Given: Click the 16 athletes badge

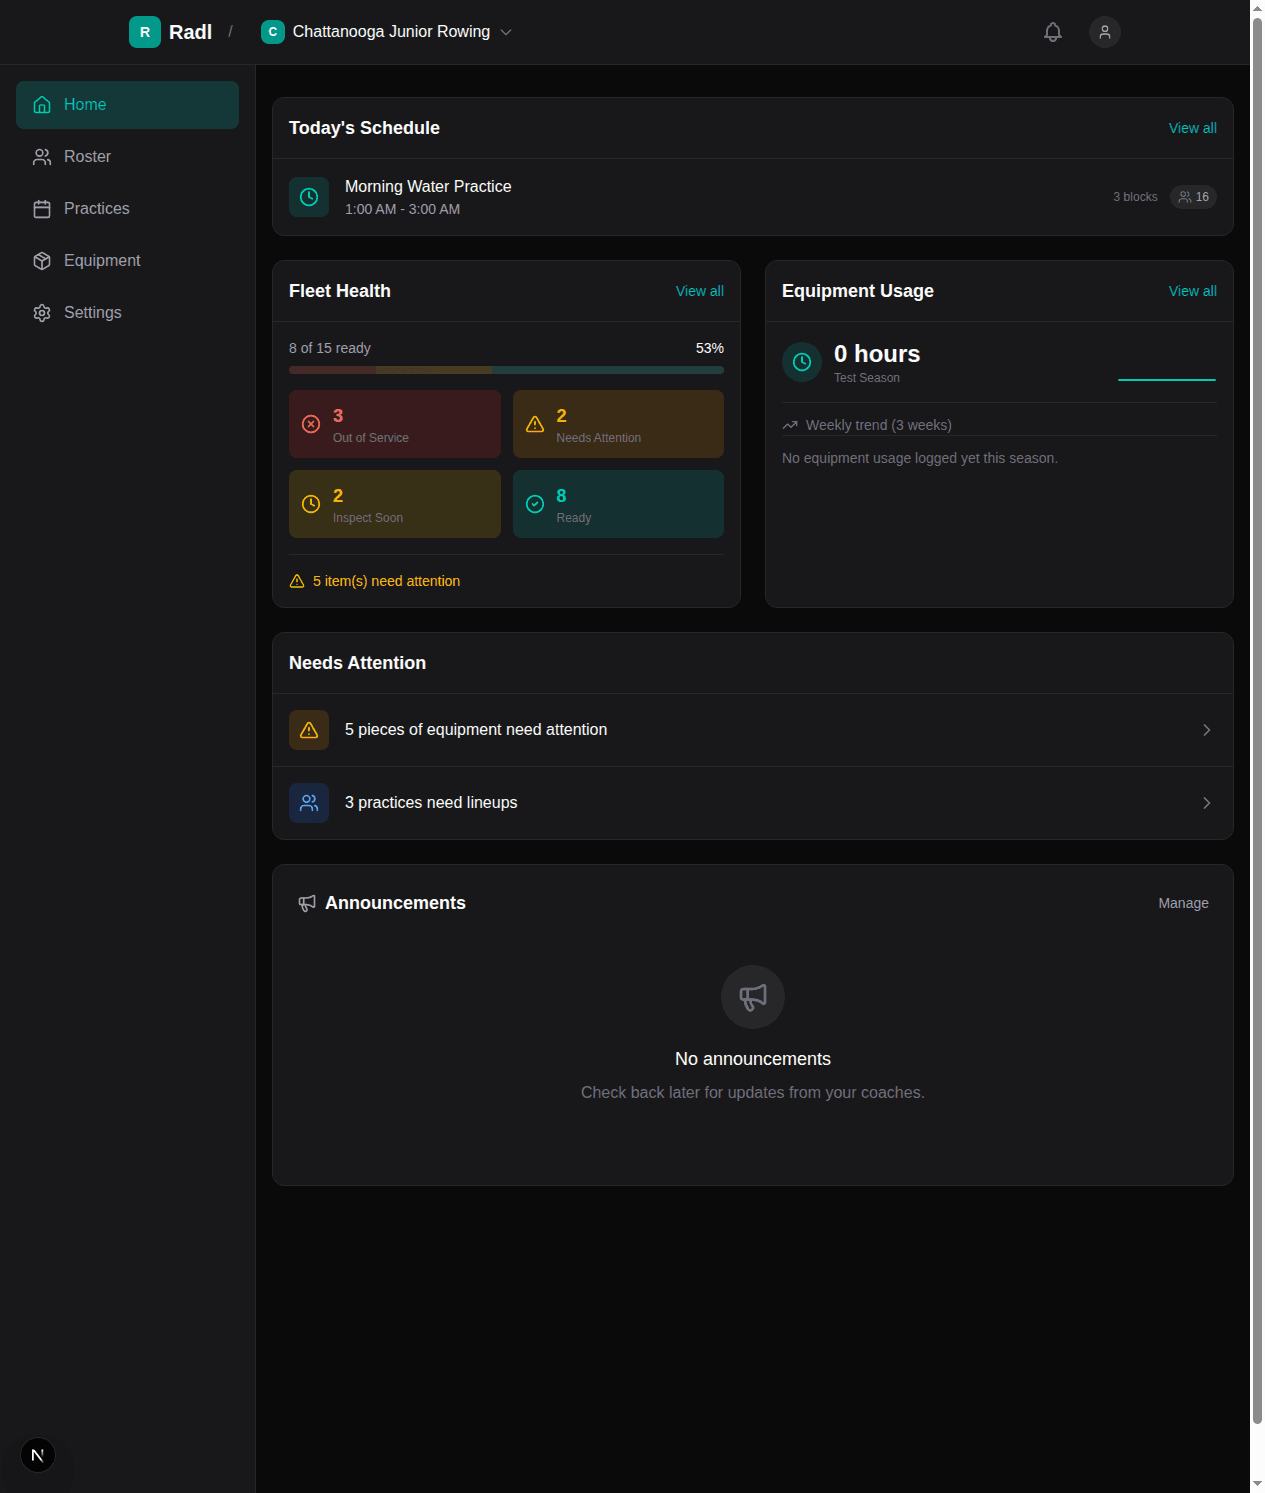Looking at the screenshot, I should pos(1193,197).
